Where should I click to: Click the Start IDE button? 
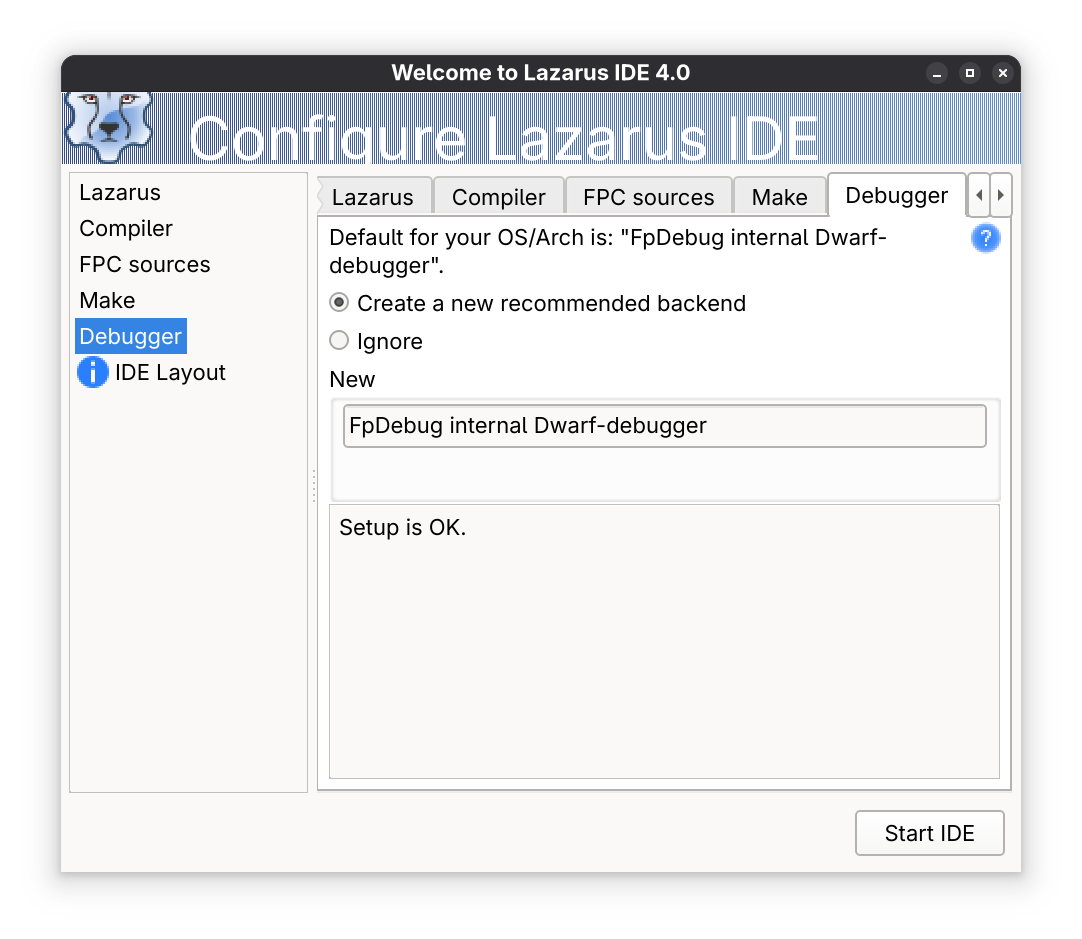[x=929, y=833]
